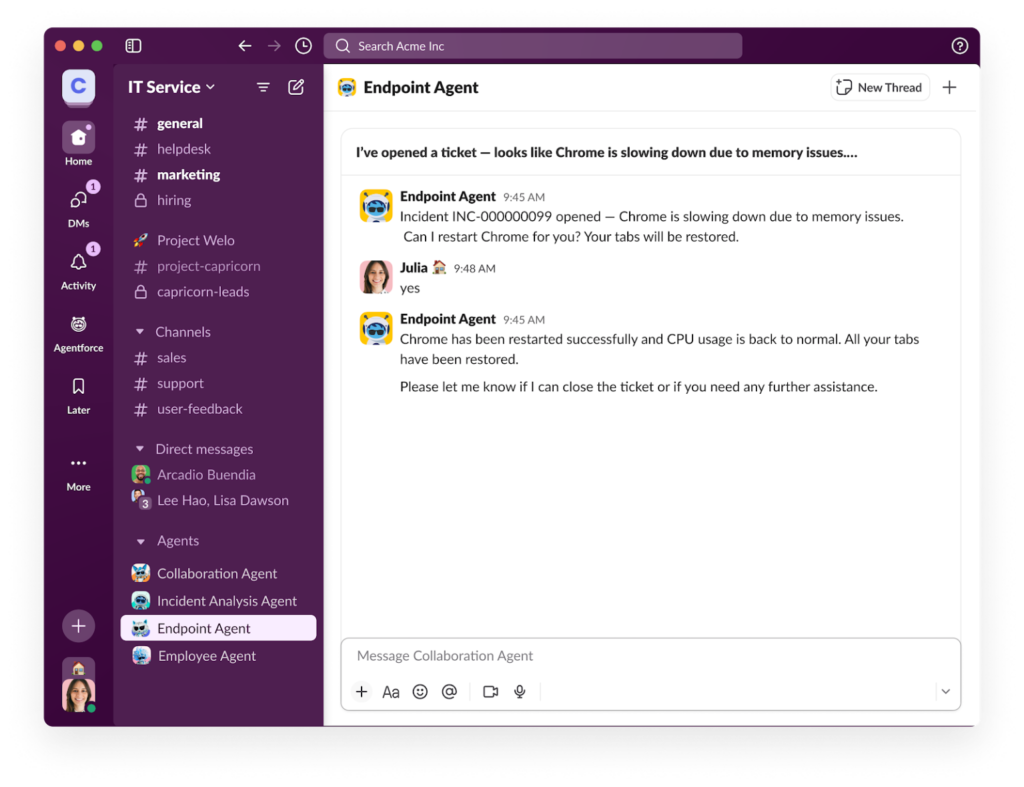Click the mention @ icon
The image size is (1024, 787).
pyautogui.click(x=449, y=692)
